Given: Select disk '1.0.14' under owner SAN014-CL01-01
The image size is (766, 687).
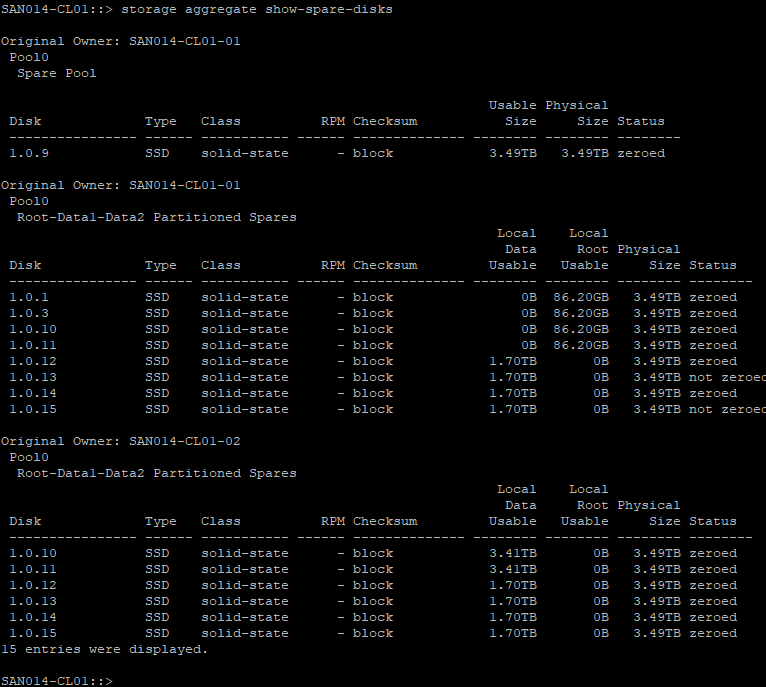Looking at the screenshot, I should pyautogui.click(x=33, y=393).
